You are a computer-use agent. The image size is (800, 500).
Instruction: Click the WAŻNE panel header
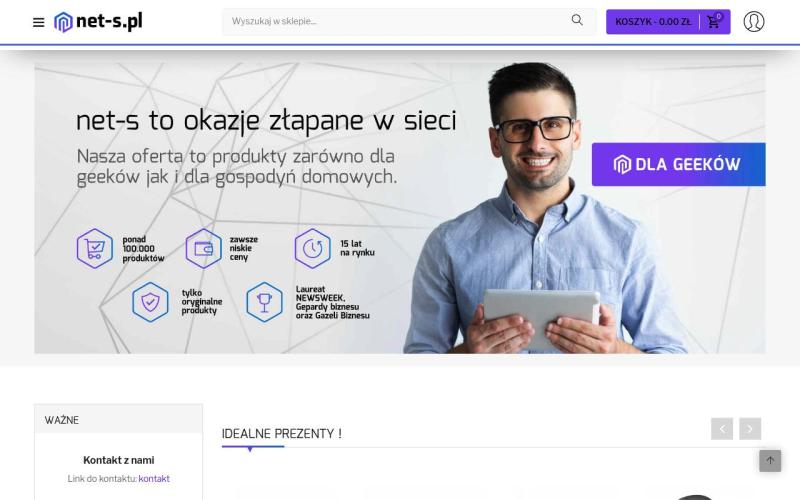(x=118, y=419)
